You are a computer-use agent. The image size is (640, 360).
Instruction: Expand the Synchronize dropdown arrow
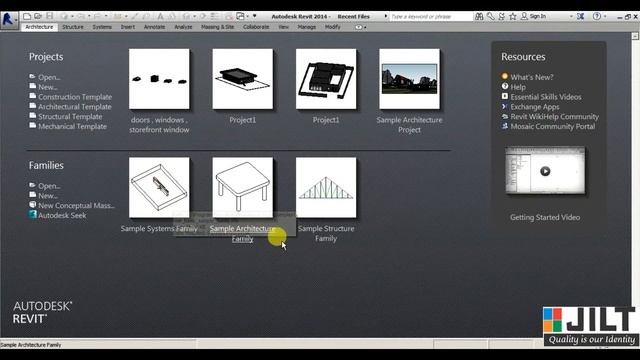(x=72, y=16)
